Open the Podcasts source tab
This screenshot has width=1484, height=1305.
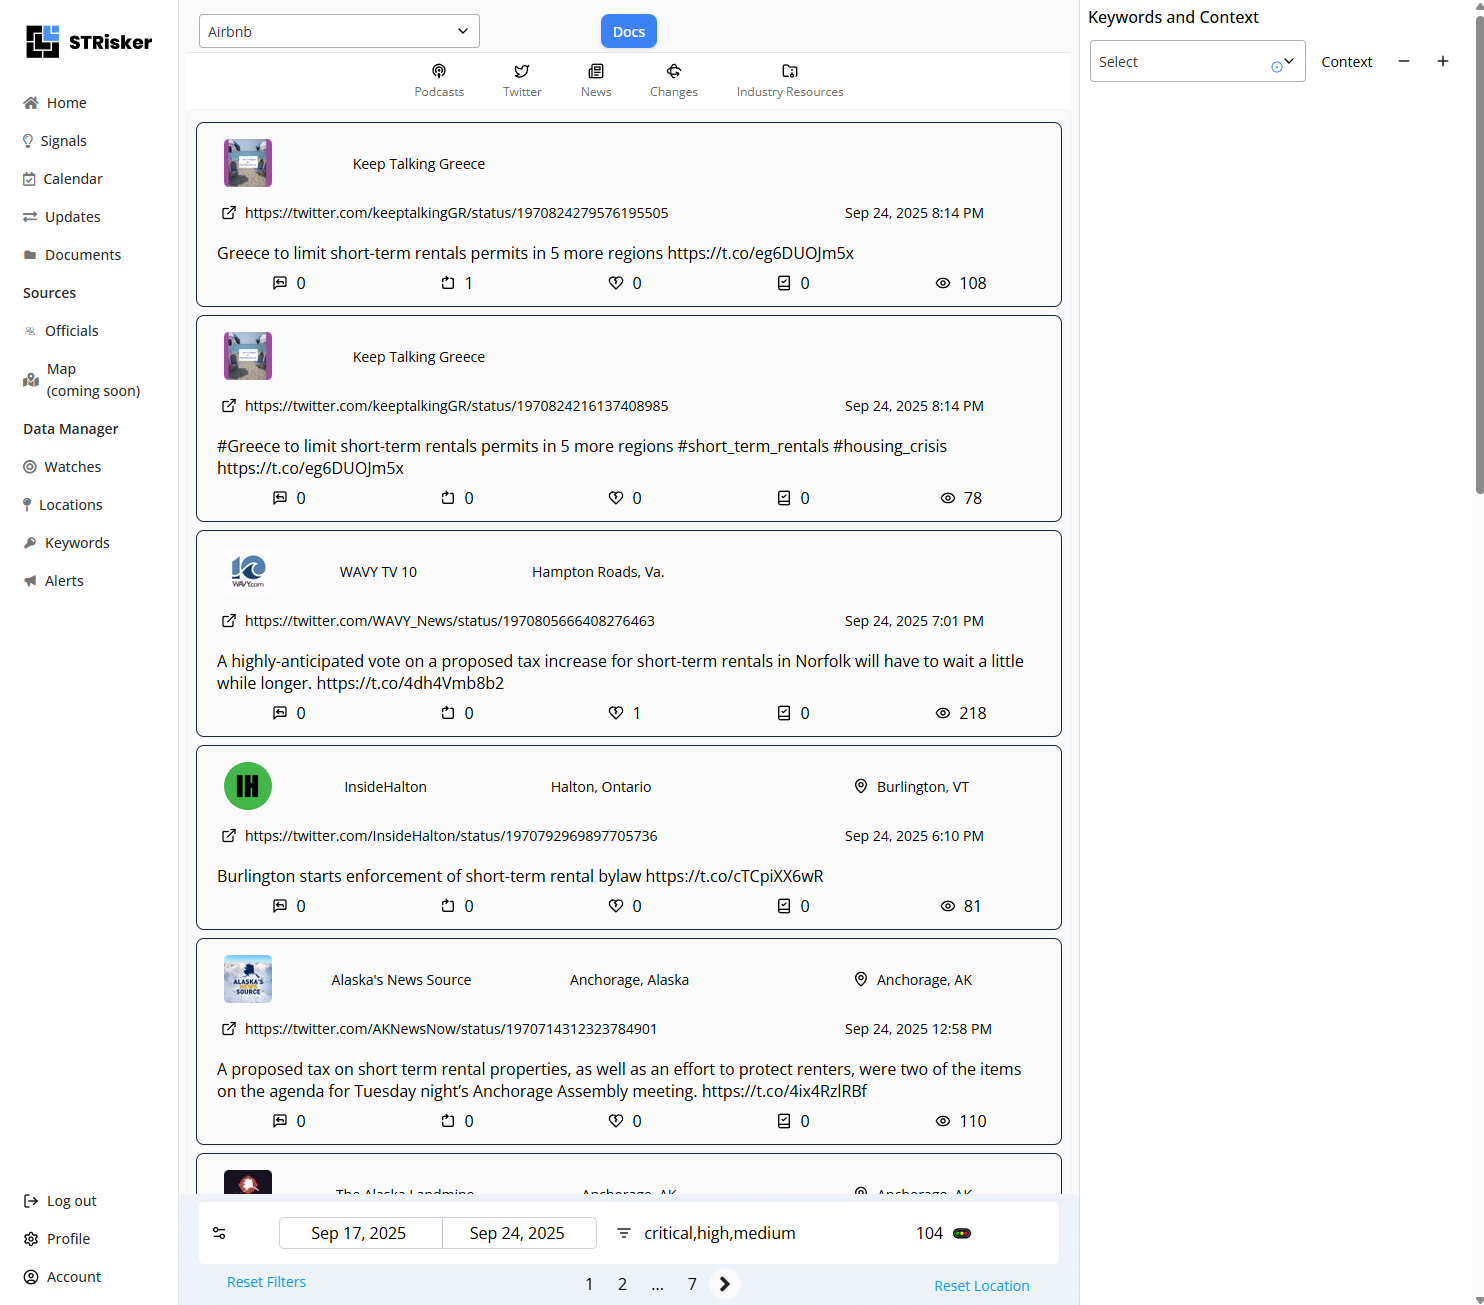(439, 80)
